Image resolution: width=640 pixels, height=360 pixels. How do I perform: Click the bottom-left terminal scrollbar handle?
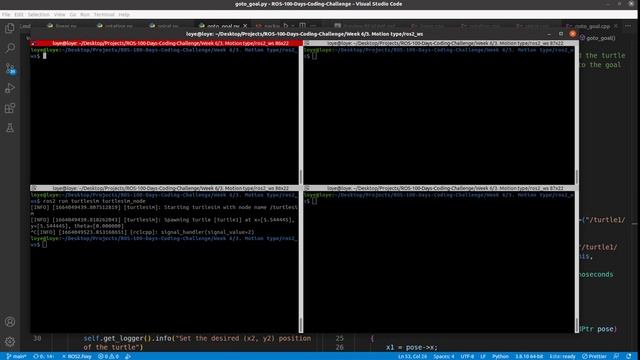[301, 325]
